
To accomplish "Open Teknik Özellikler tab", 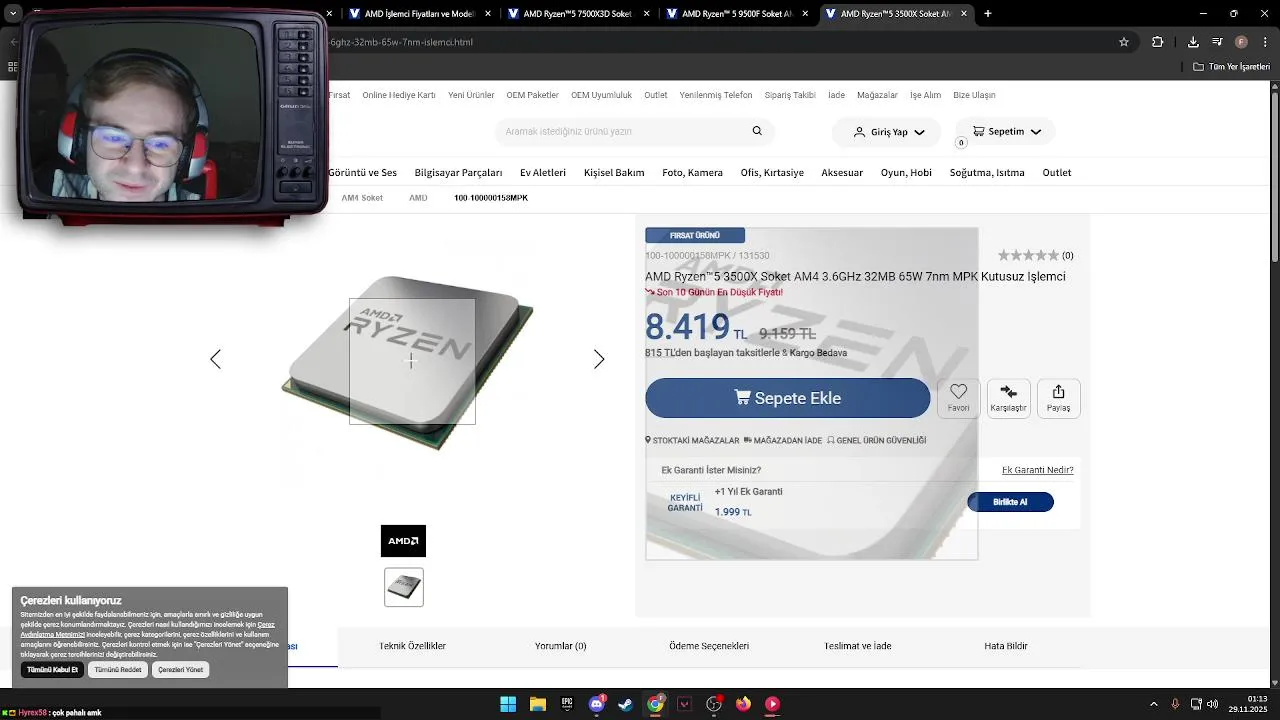I will [412, 646].
